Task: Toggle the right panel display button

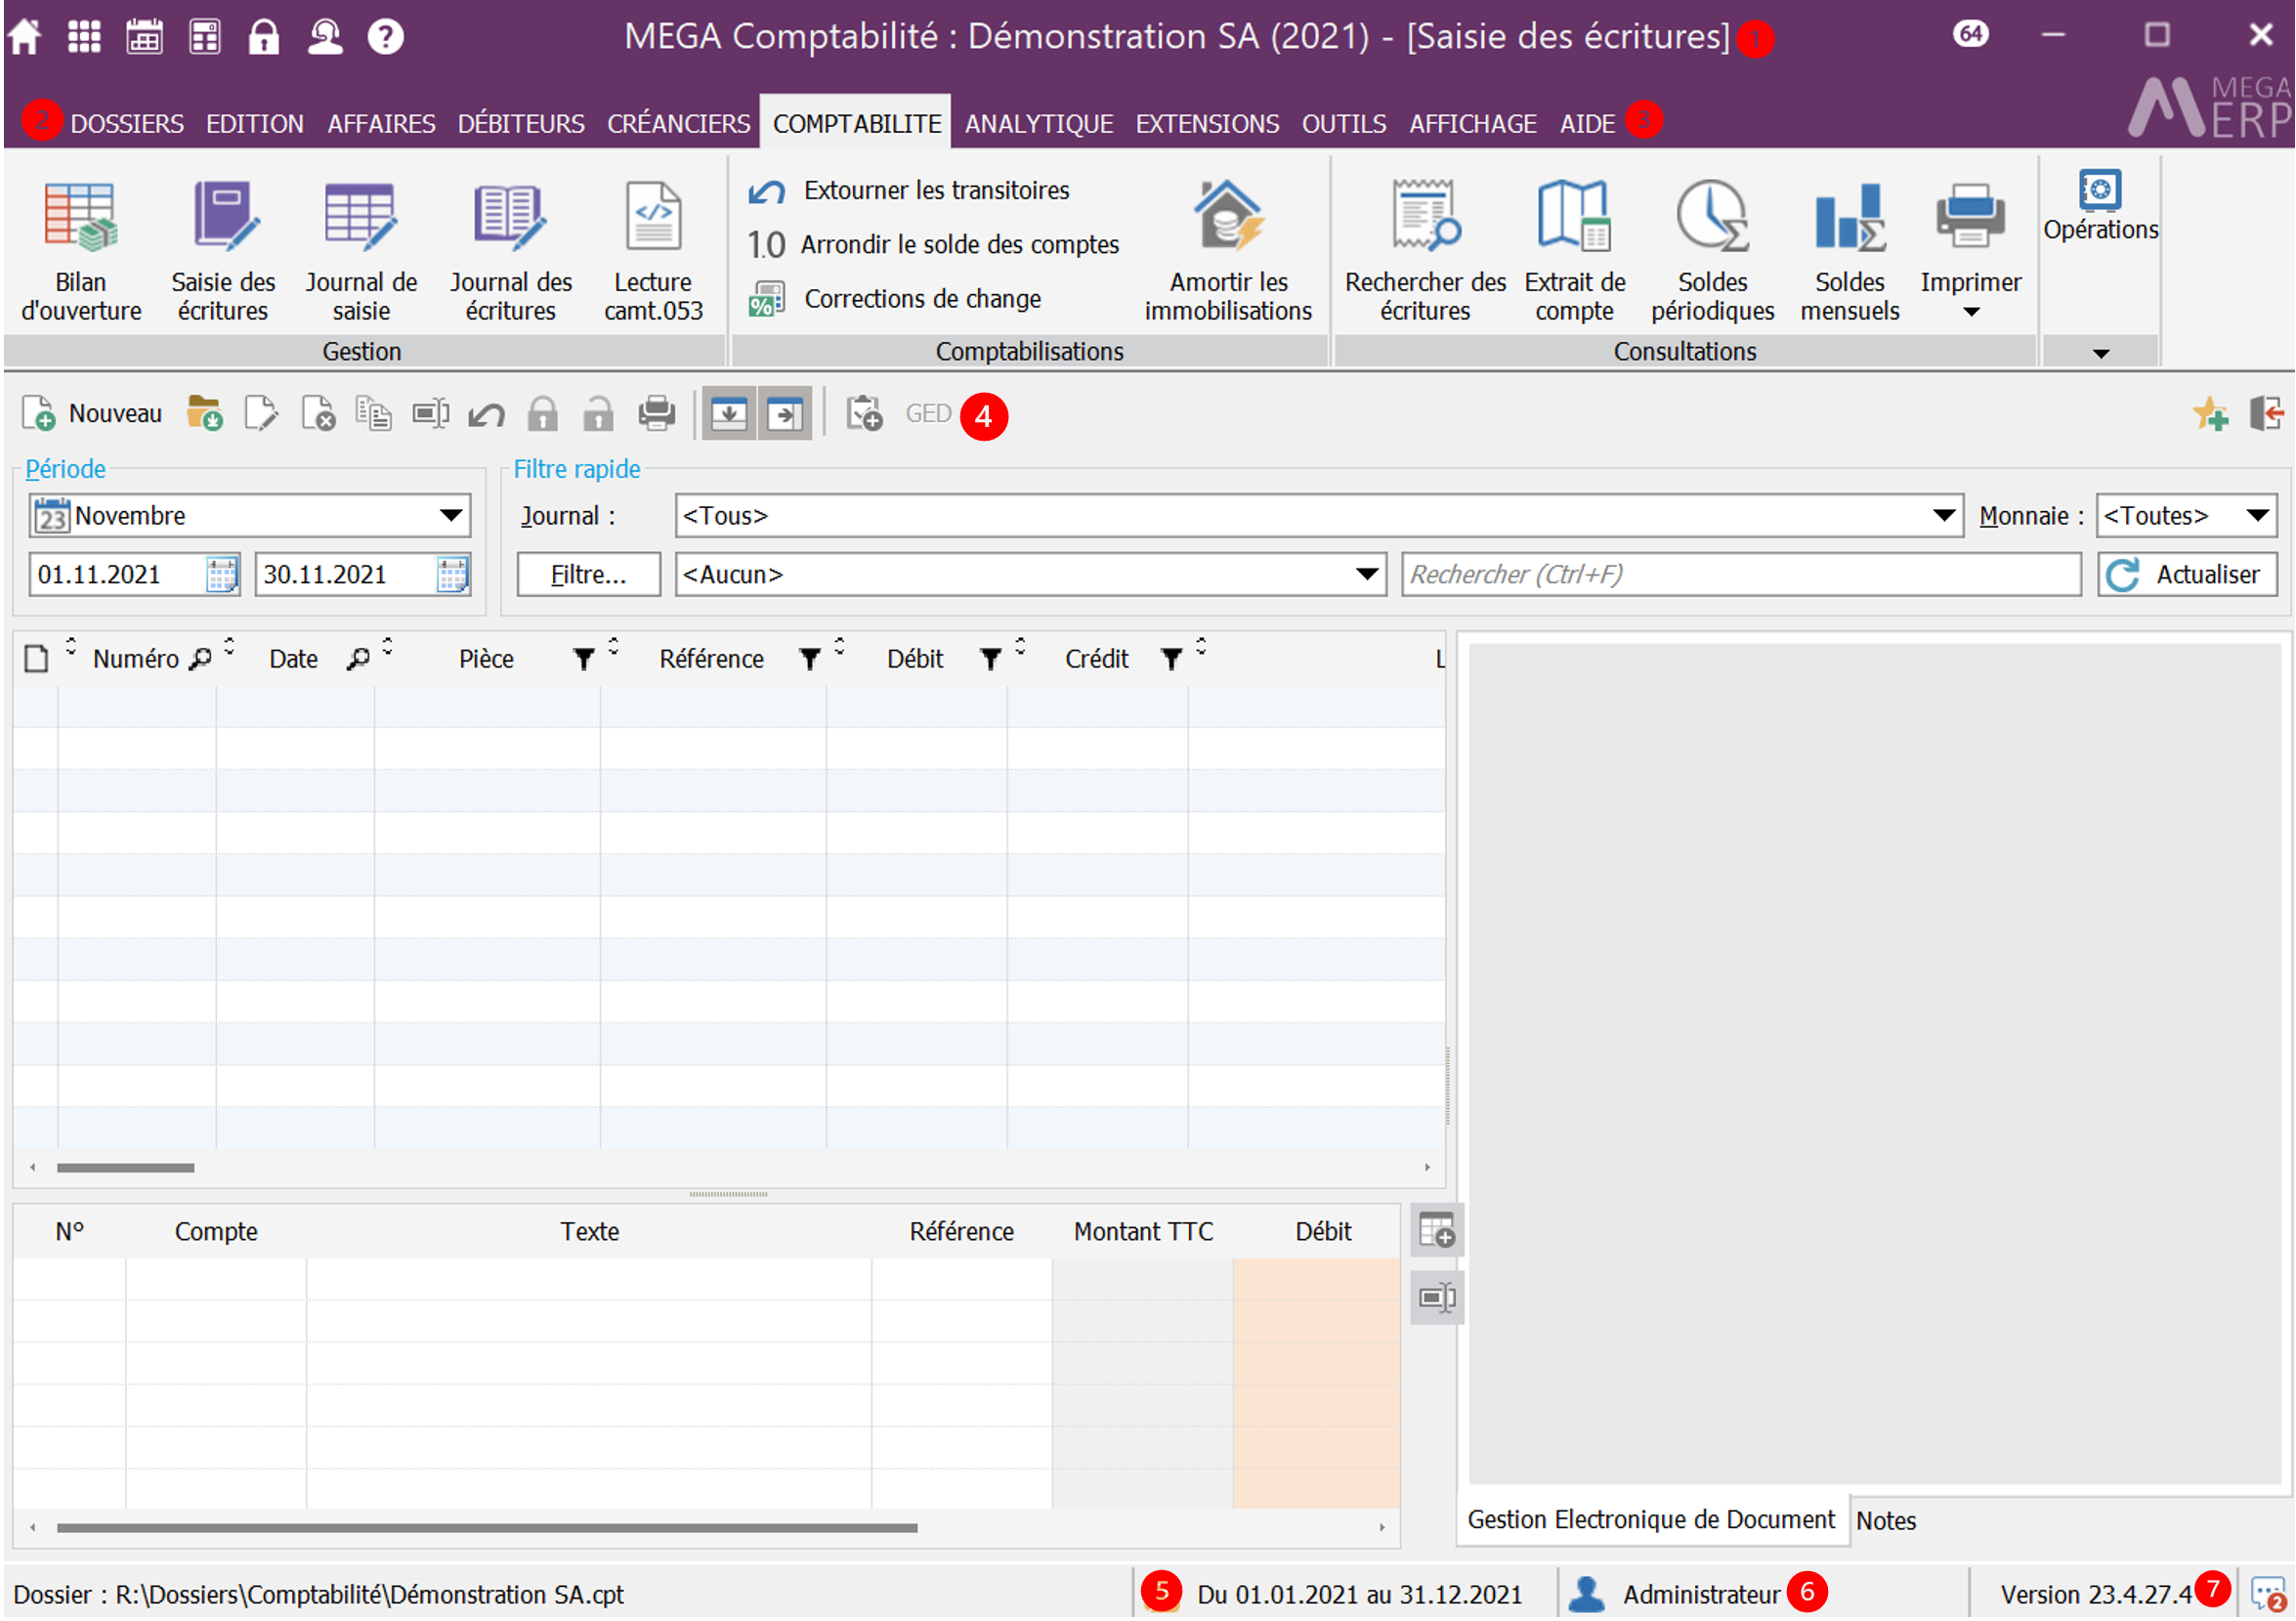Action: tap(785, 414)
